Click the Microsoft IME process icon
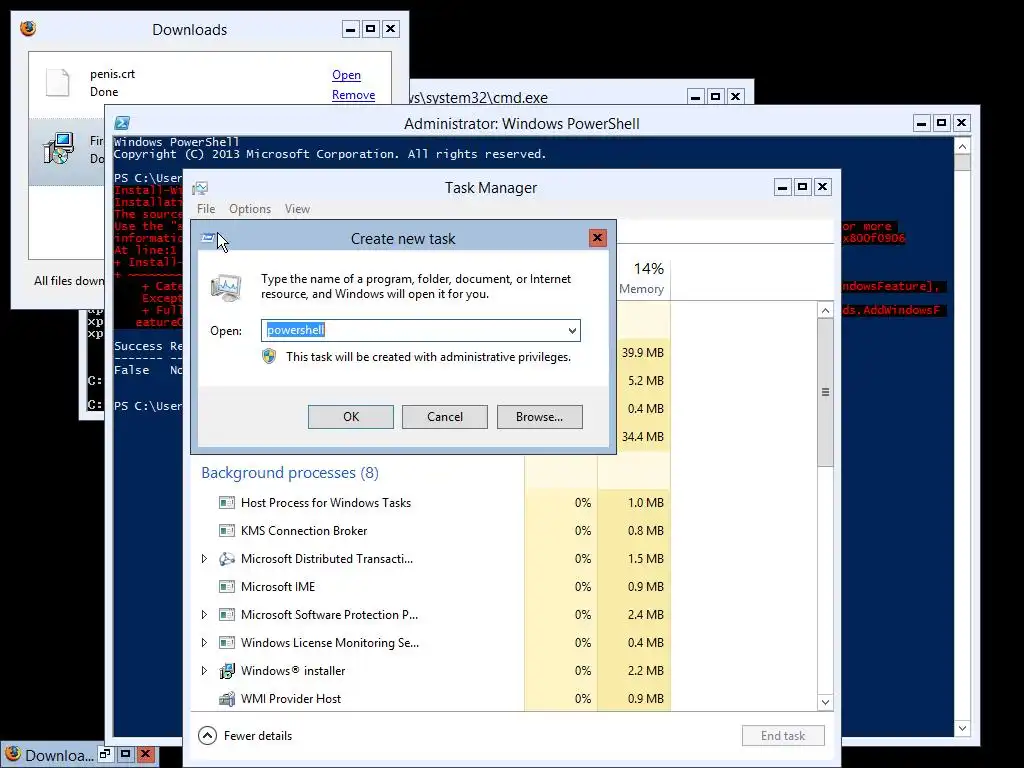 coord(227,587)
